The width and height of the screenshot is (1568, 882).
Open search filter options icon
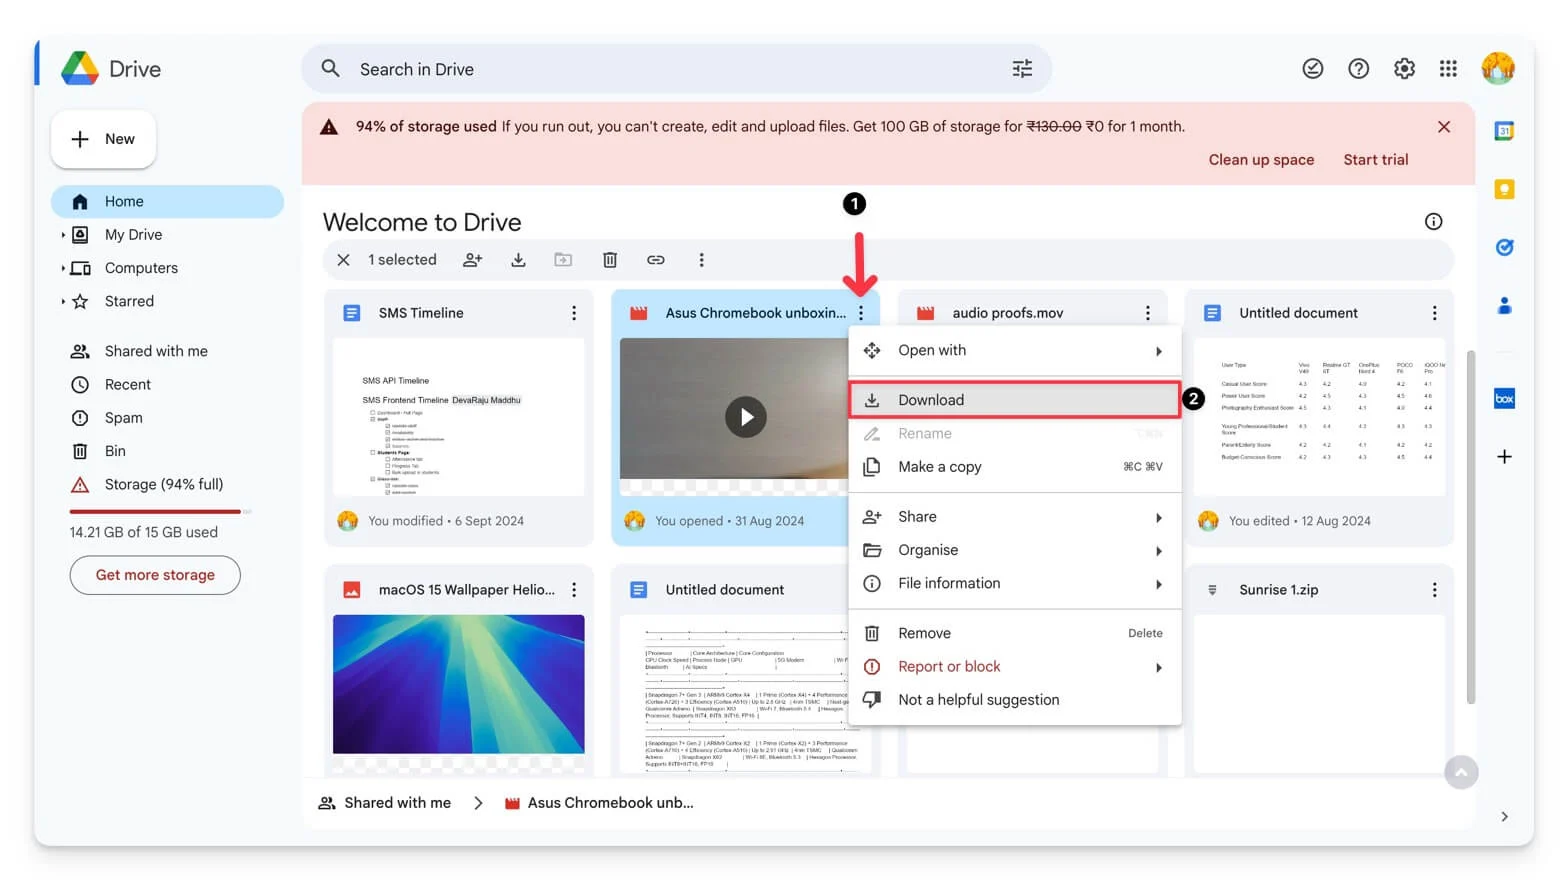tap(1022, 69)
